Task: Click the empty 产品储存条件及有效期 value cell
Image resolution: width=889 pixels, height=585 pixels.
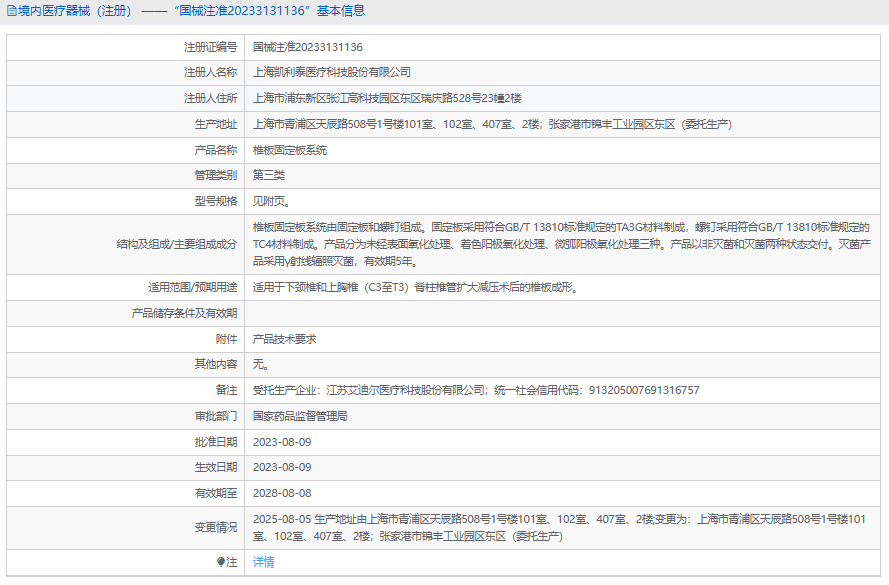Action: click(x=560, y=313)
